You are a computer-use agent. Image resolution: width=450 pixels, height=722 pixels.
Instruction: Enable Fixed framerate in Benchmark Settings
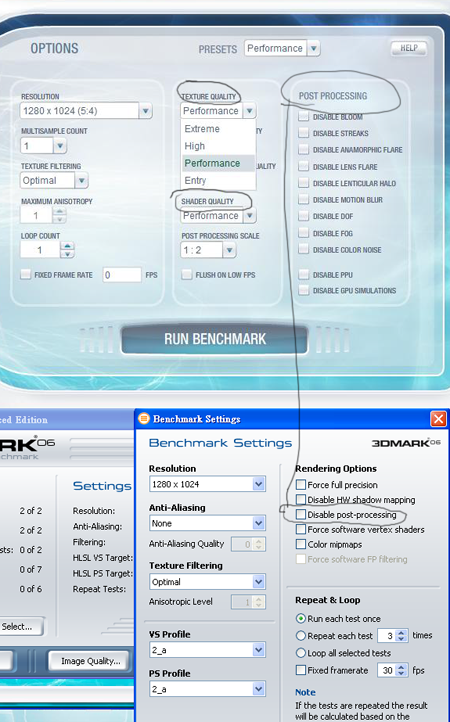301,670
